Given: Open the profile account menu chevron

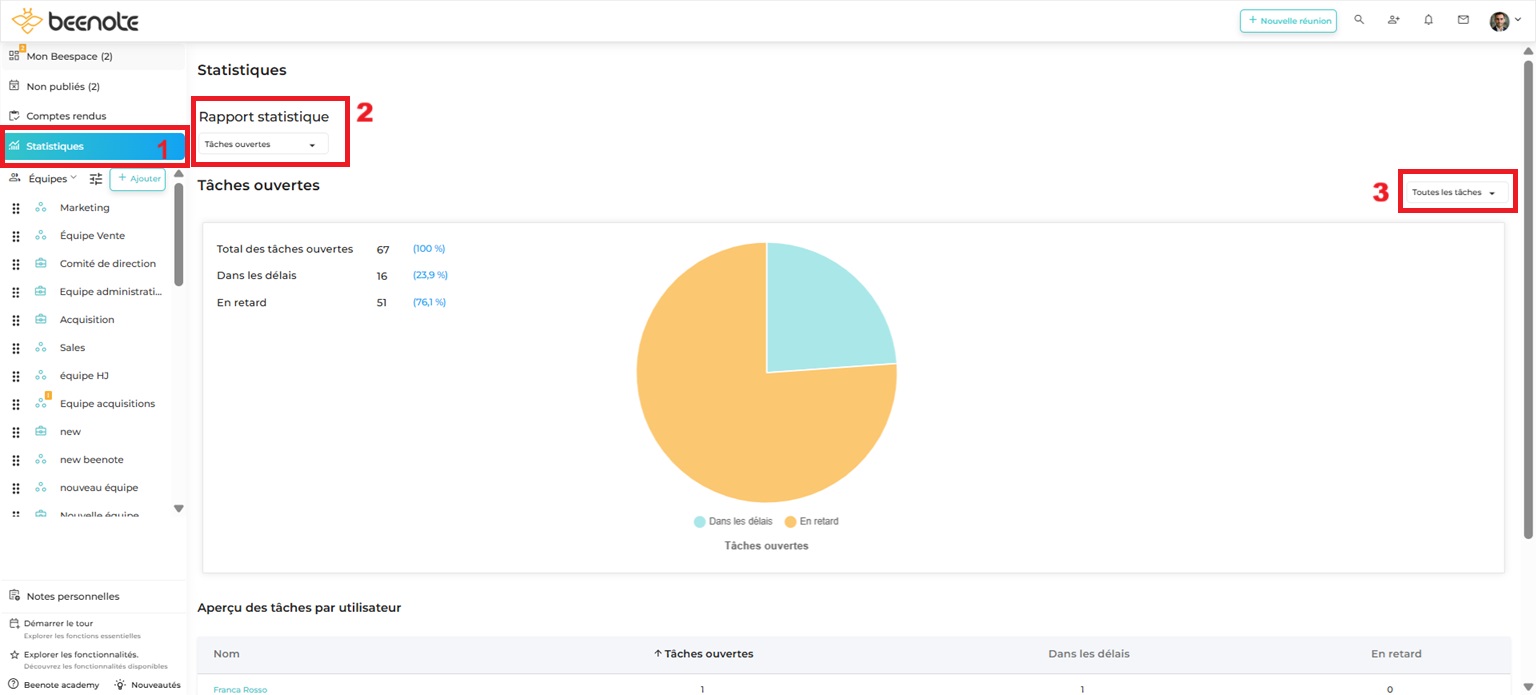Looking at the screenshot, I should pyautogui.click(x=1516, y=19).
